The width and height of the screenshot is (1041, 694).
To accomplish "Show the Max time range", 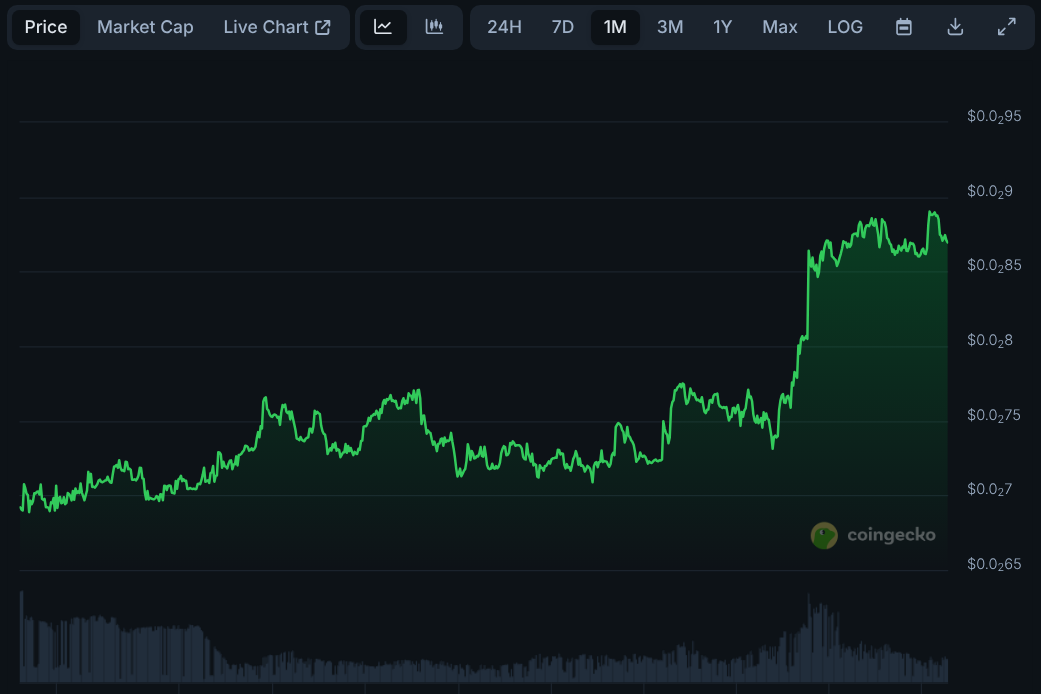I will click(x=780, y=27).
